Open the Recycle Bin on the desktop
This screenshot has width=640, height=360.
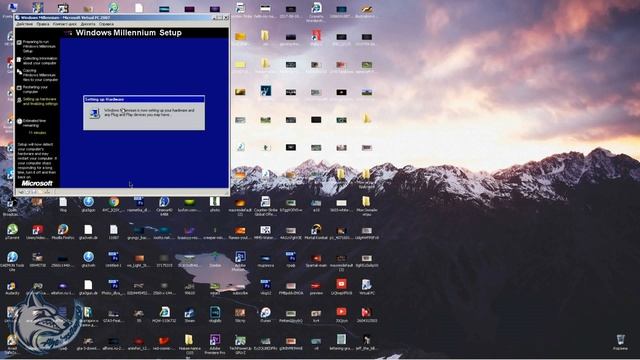tap(620, 342)
